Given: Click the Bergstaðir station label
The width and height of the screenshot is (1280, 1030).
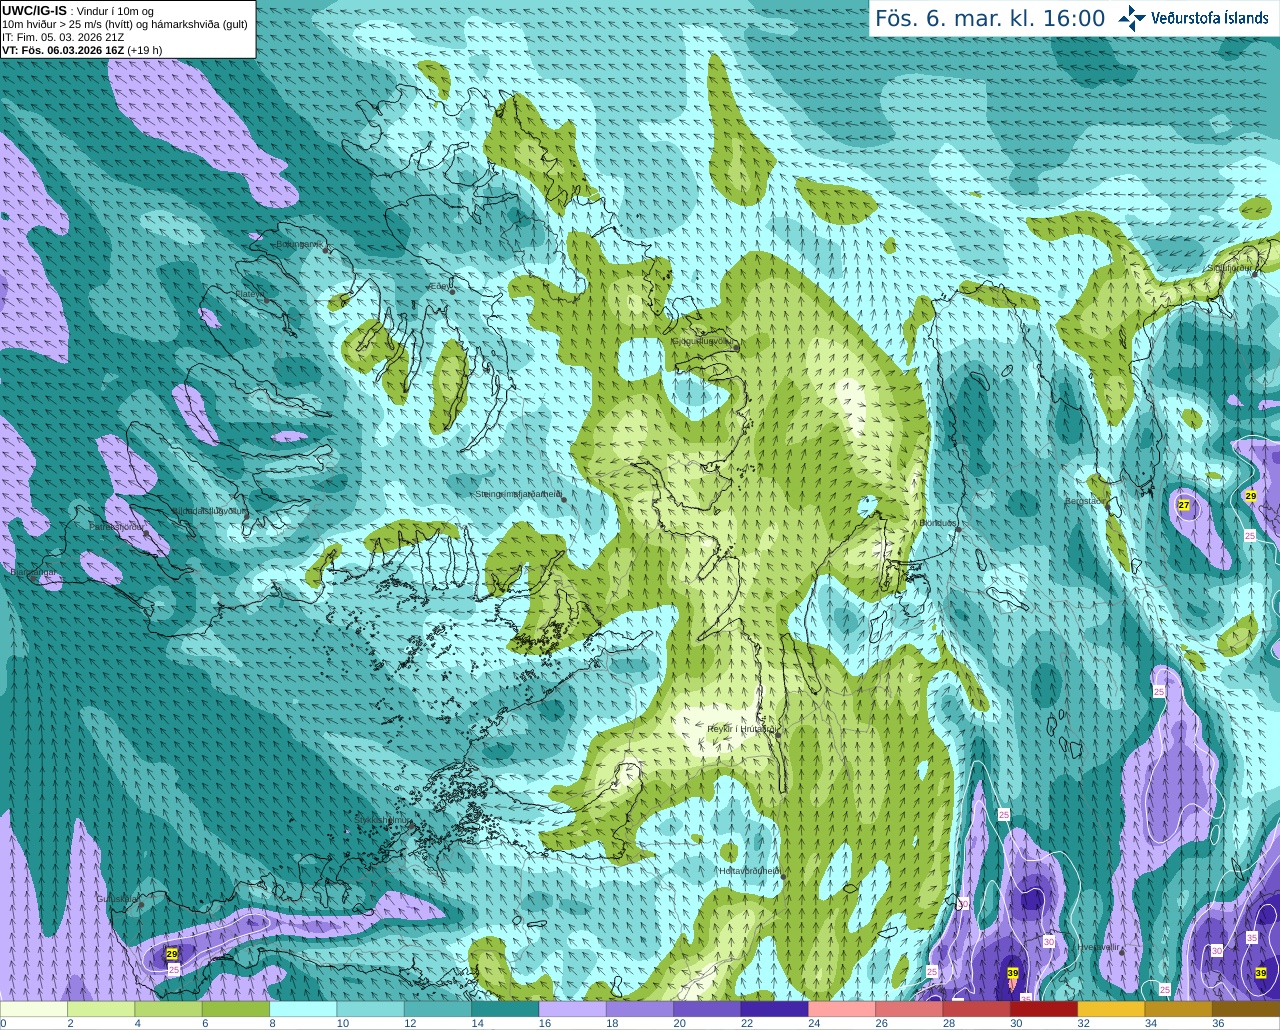Looking at the screenshot, I should coord(1085,501).
